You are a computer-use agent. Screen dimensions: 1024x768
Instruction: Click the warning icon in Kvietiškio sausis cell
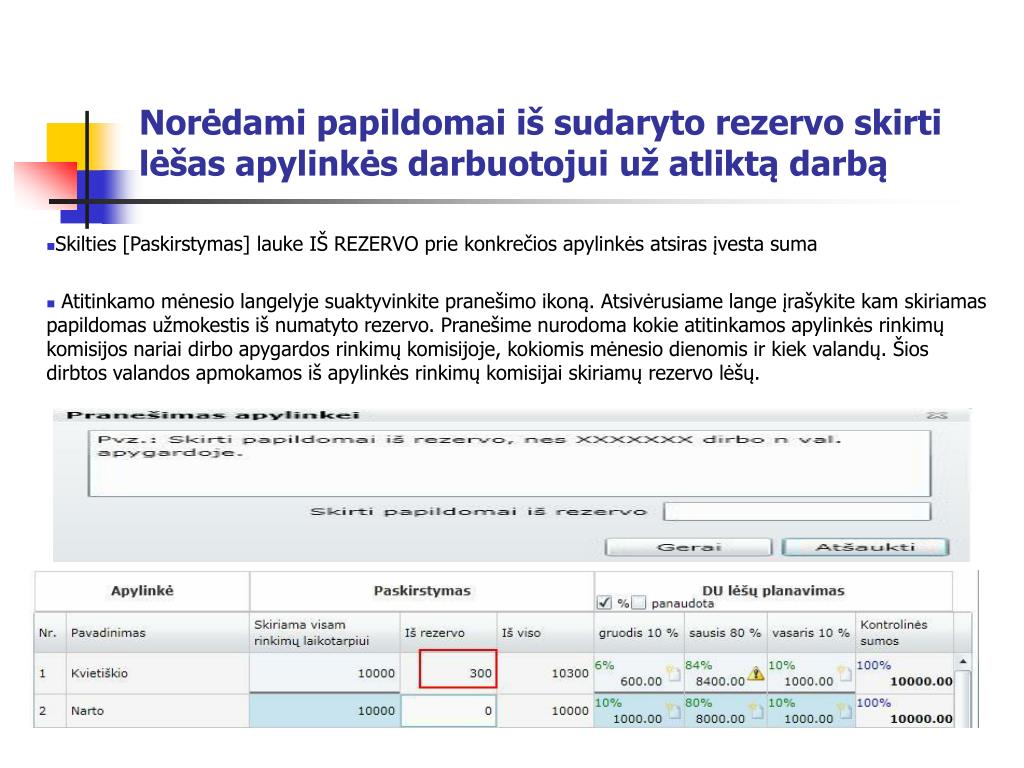coord(756,673)
